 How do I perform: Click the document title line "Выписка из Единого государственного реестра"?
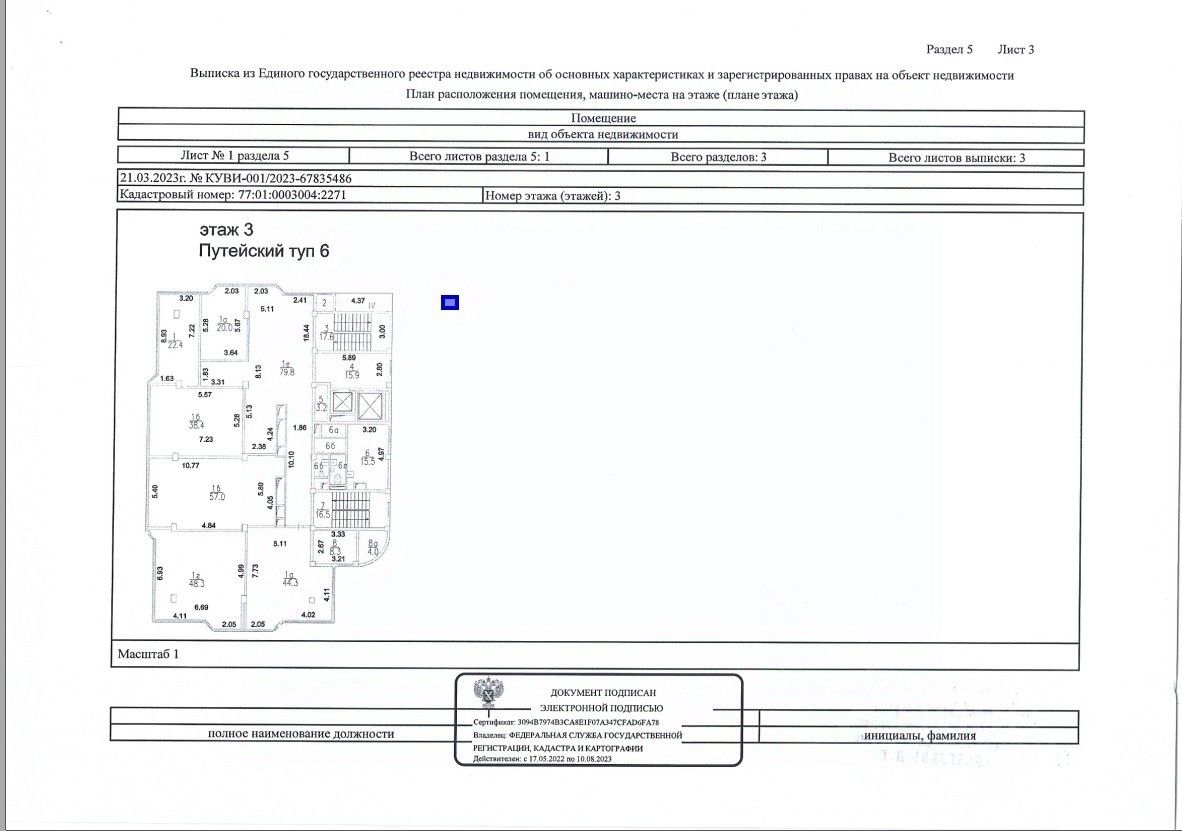pyautogui.click(x=602, y=75)
